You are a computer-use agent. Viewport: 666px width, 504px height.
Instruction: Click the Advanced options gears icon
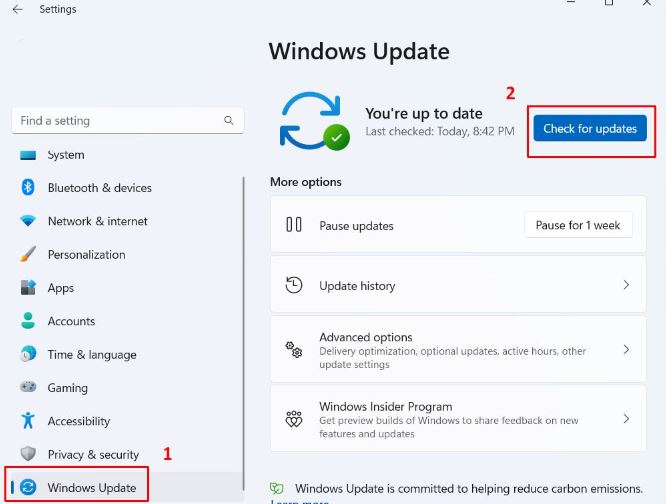coord(293,349)
